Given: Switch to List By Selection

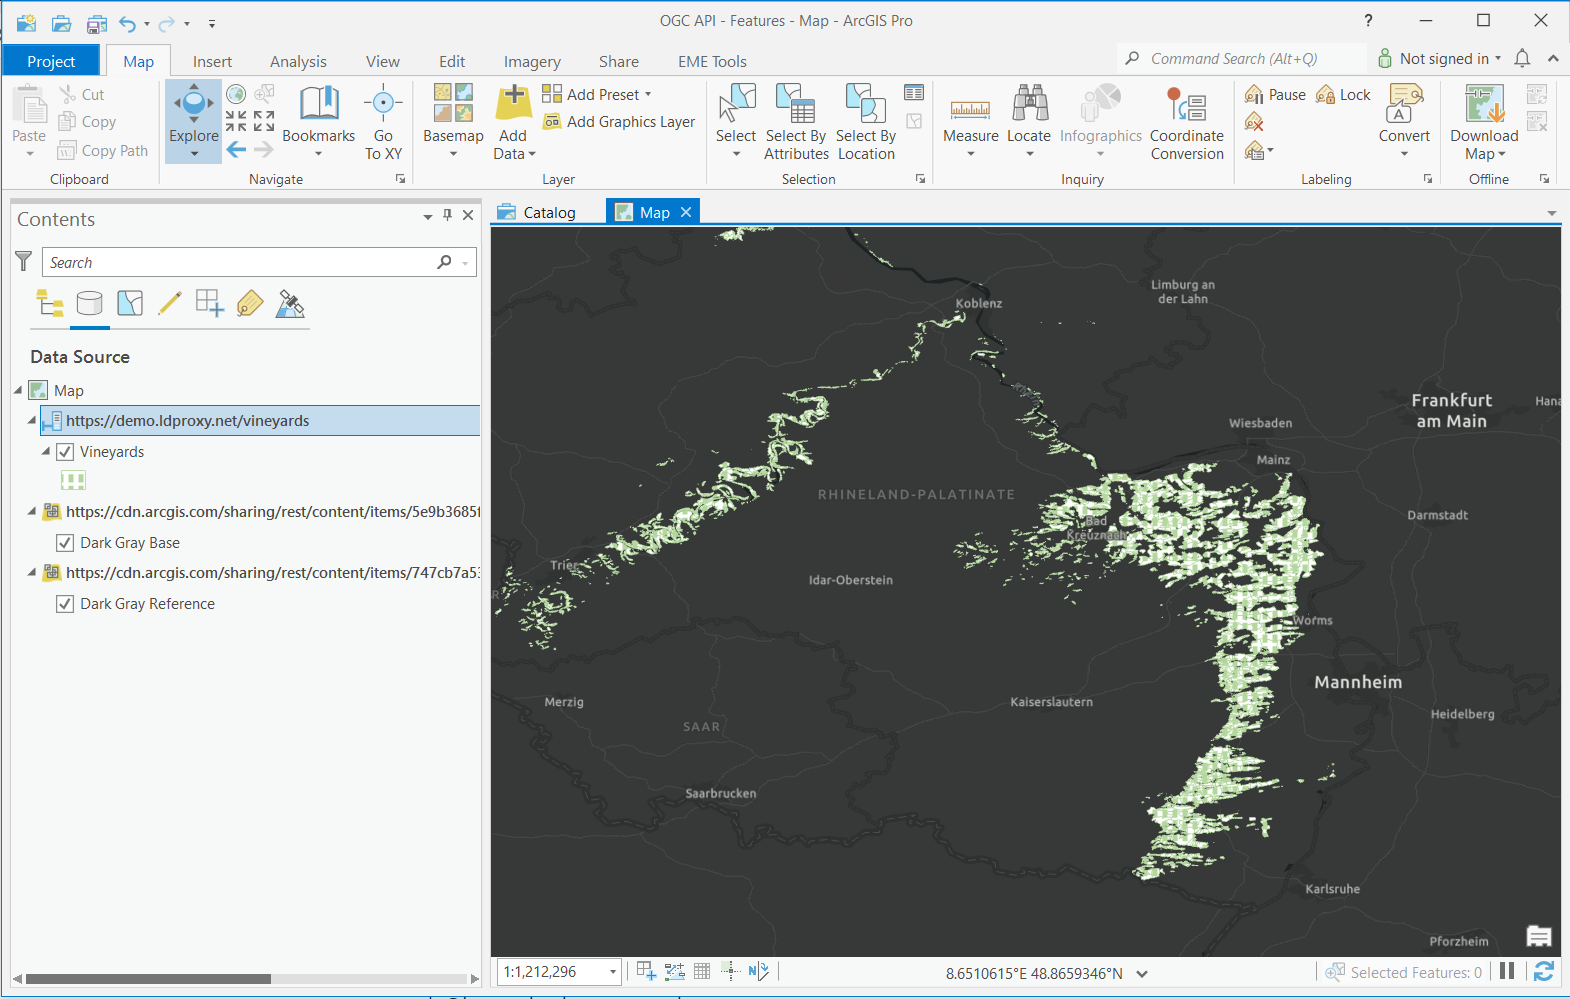Looking at the screenshot, I should (130, 303).
